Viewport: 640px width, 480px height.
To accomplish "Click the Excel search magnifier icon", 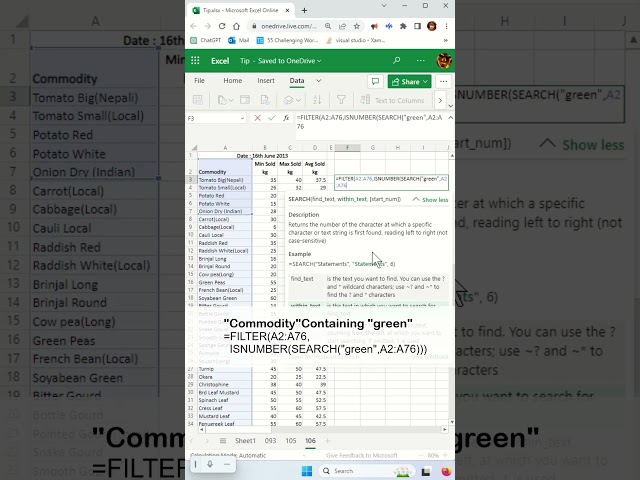I will click(396, 60).
